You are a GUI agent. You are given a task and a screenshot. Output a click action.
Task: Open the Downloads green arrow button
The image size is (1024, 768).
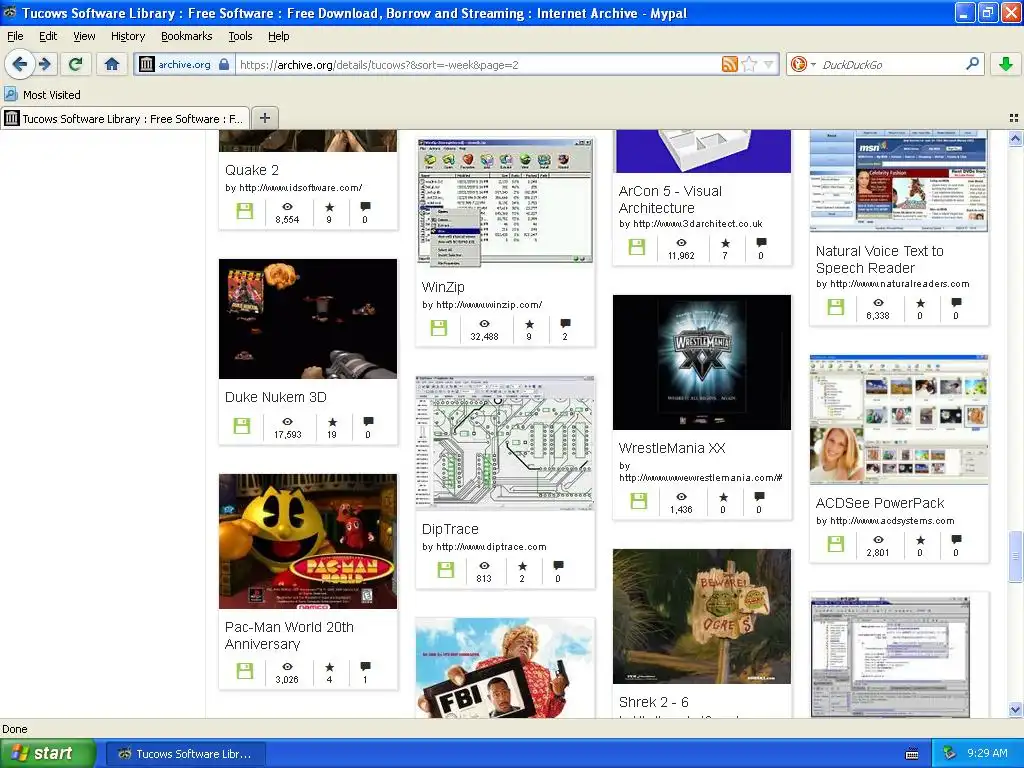point(1005,64)
